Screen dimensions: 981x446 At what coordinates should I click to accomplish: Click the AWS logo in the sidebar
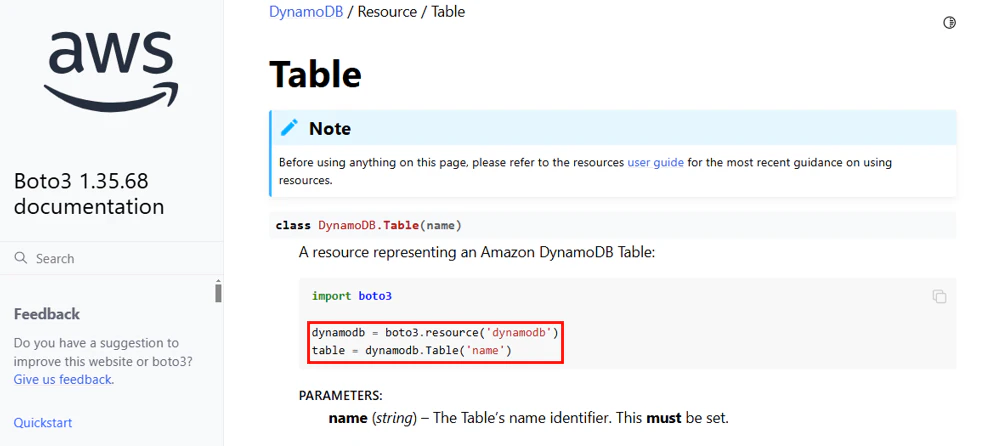pyautogui.click(x=111, y=72)
